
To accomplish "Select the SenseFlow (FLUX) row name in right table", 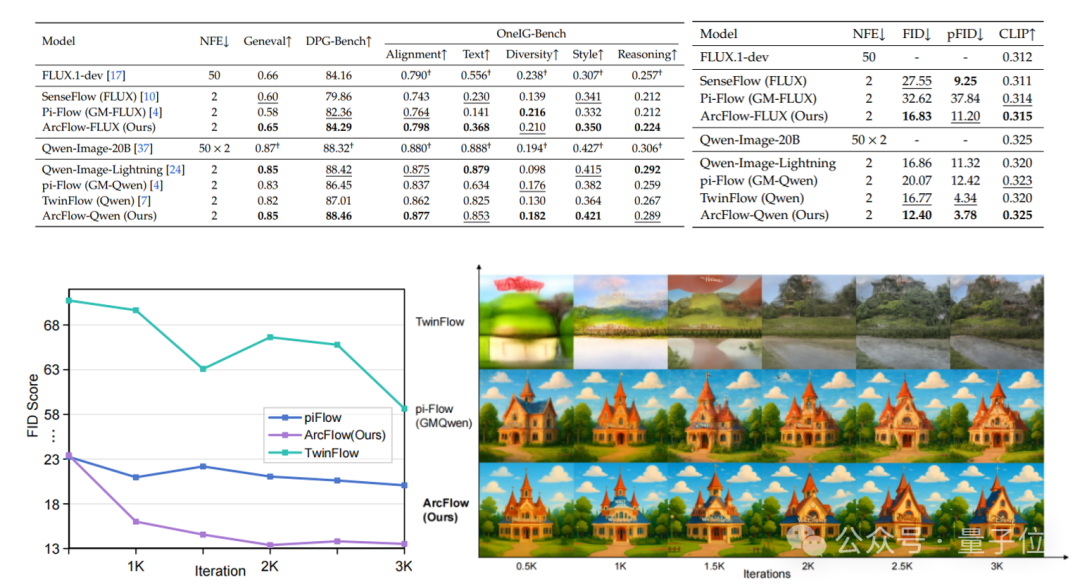I will 753,81.
